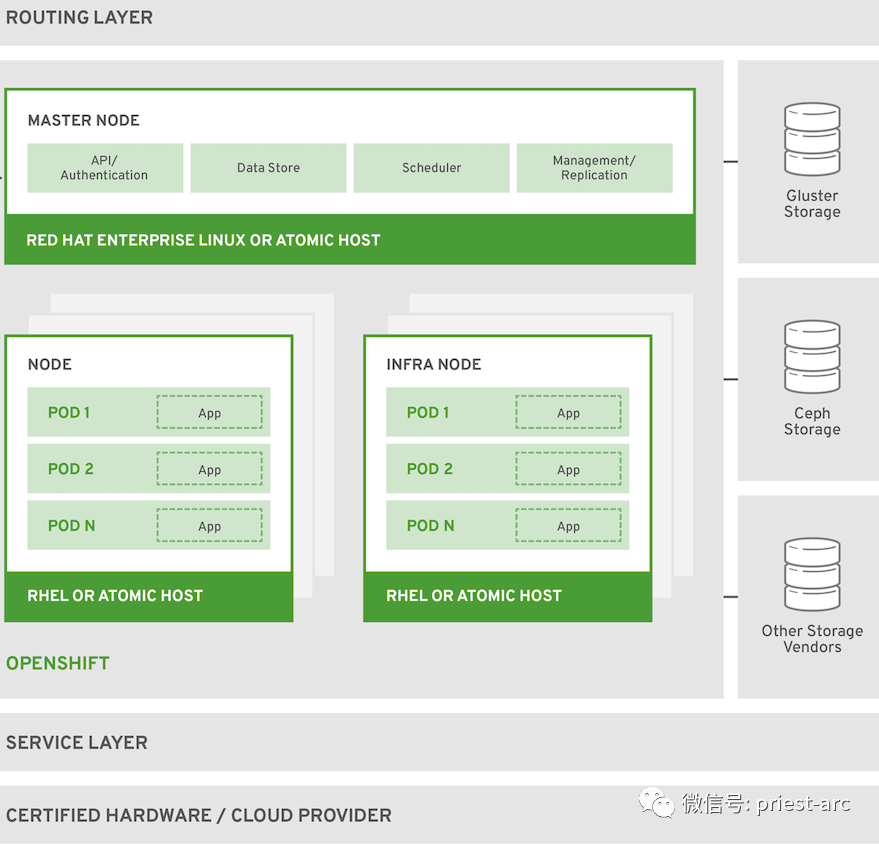Click the Ceph Storage text label
The image size is (879, 844).
[812, 421]
